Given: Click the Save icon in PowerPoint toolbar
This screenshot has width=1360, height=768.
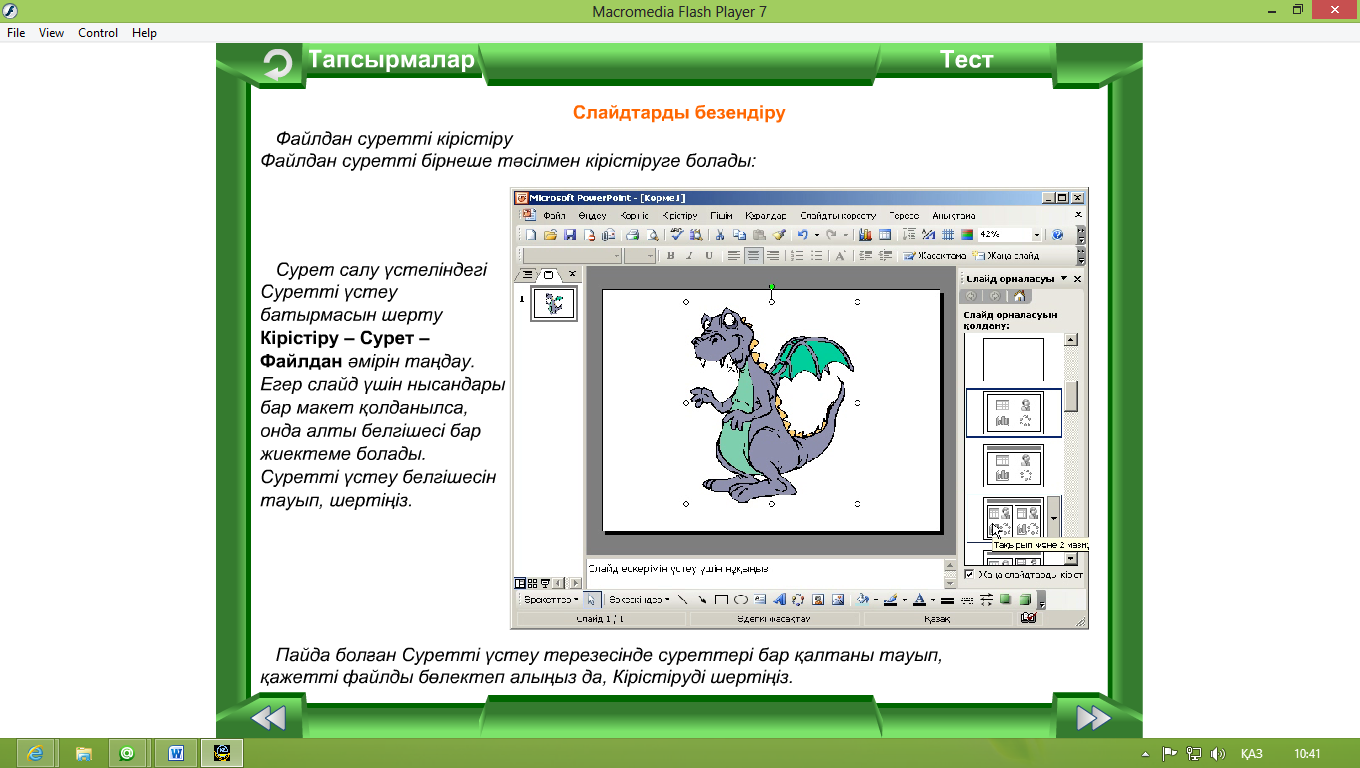Looking at the screenshot, I should point(570,235).
